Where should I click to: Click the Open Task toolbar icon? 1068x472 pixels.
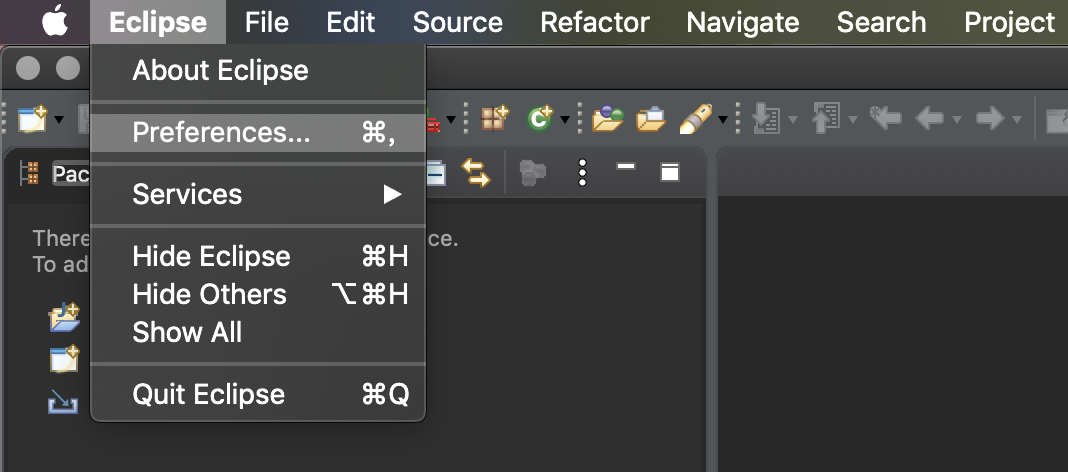pos(650,120)
